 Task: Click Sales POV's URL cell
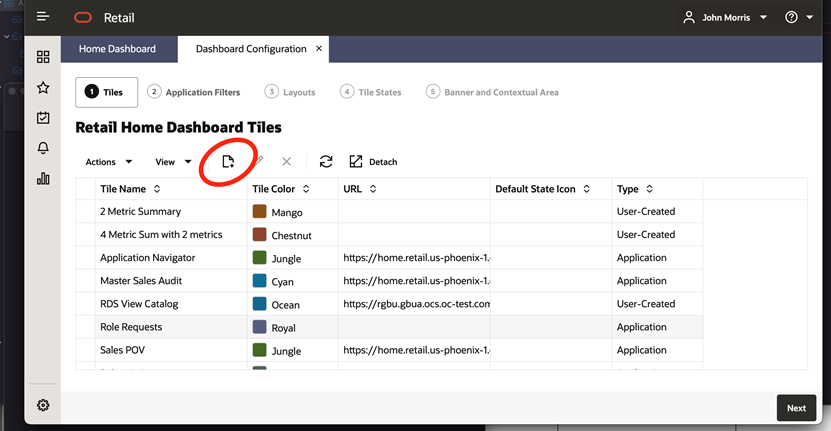point(414,350)
